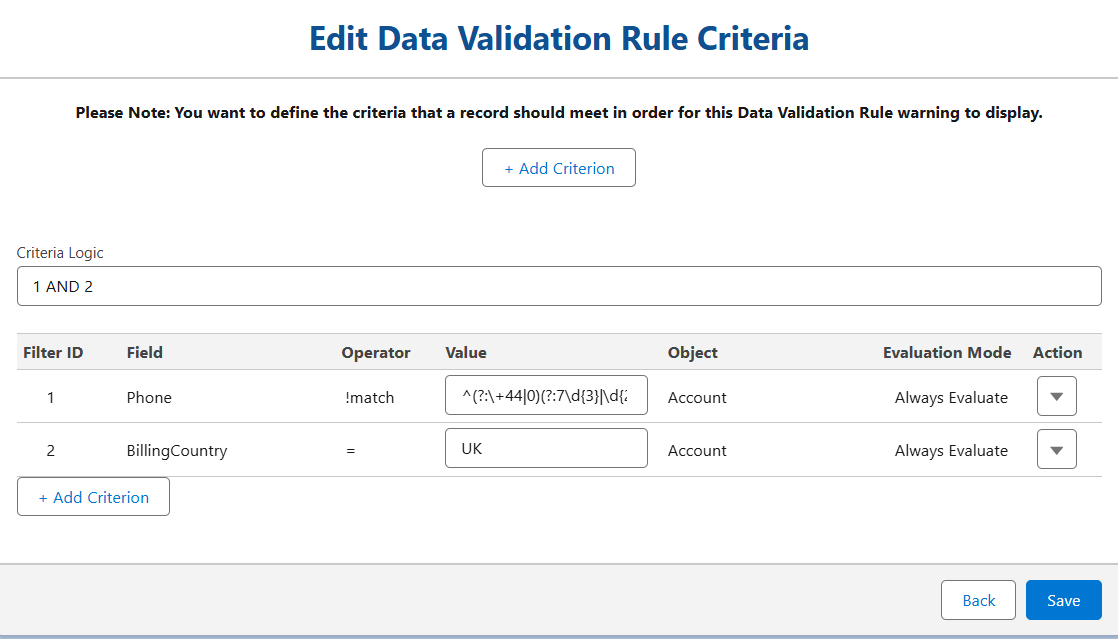Image resolution: width=1118 pixels, height=639 pixels.
Task: Click inside the Criteria Logic field
Action: [x=558, y=285]
